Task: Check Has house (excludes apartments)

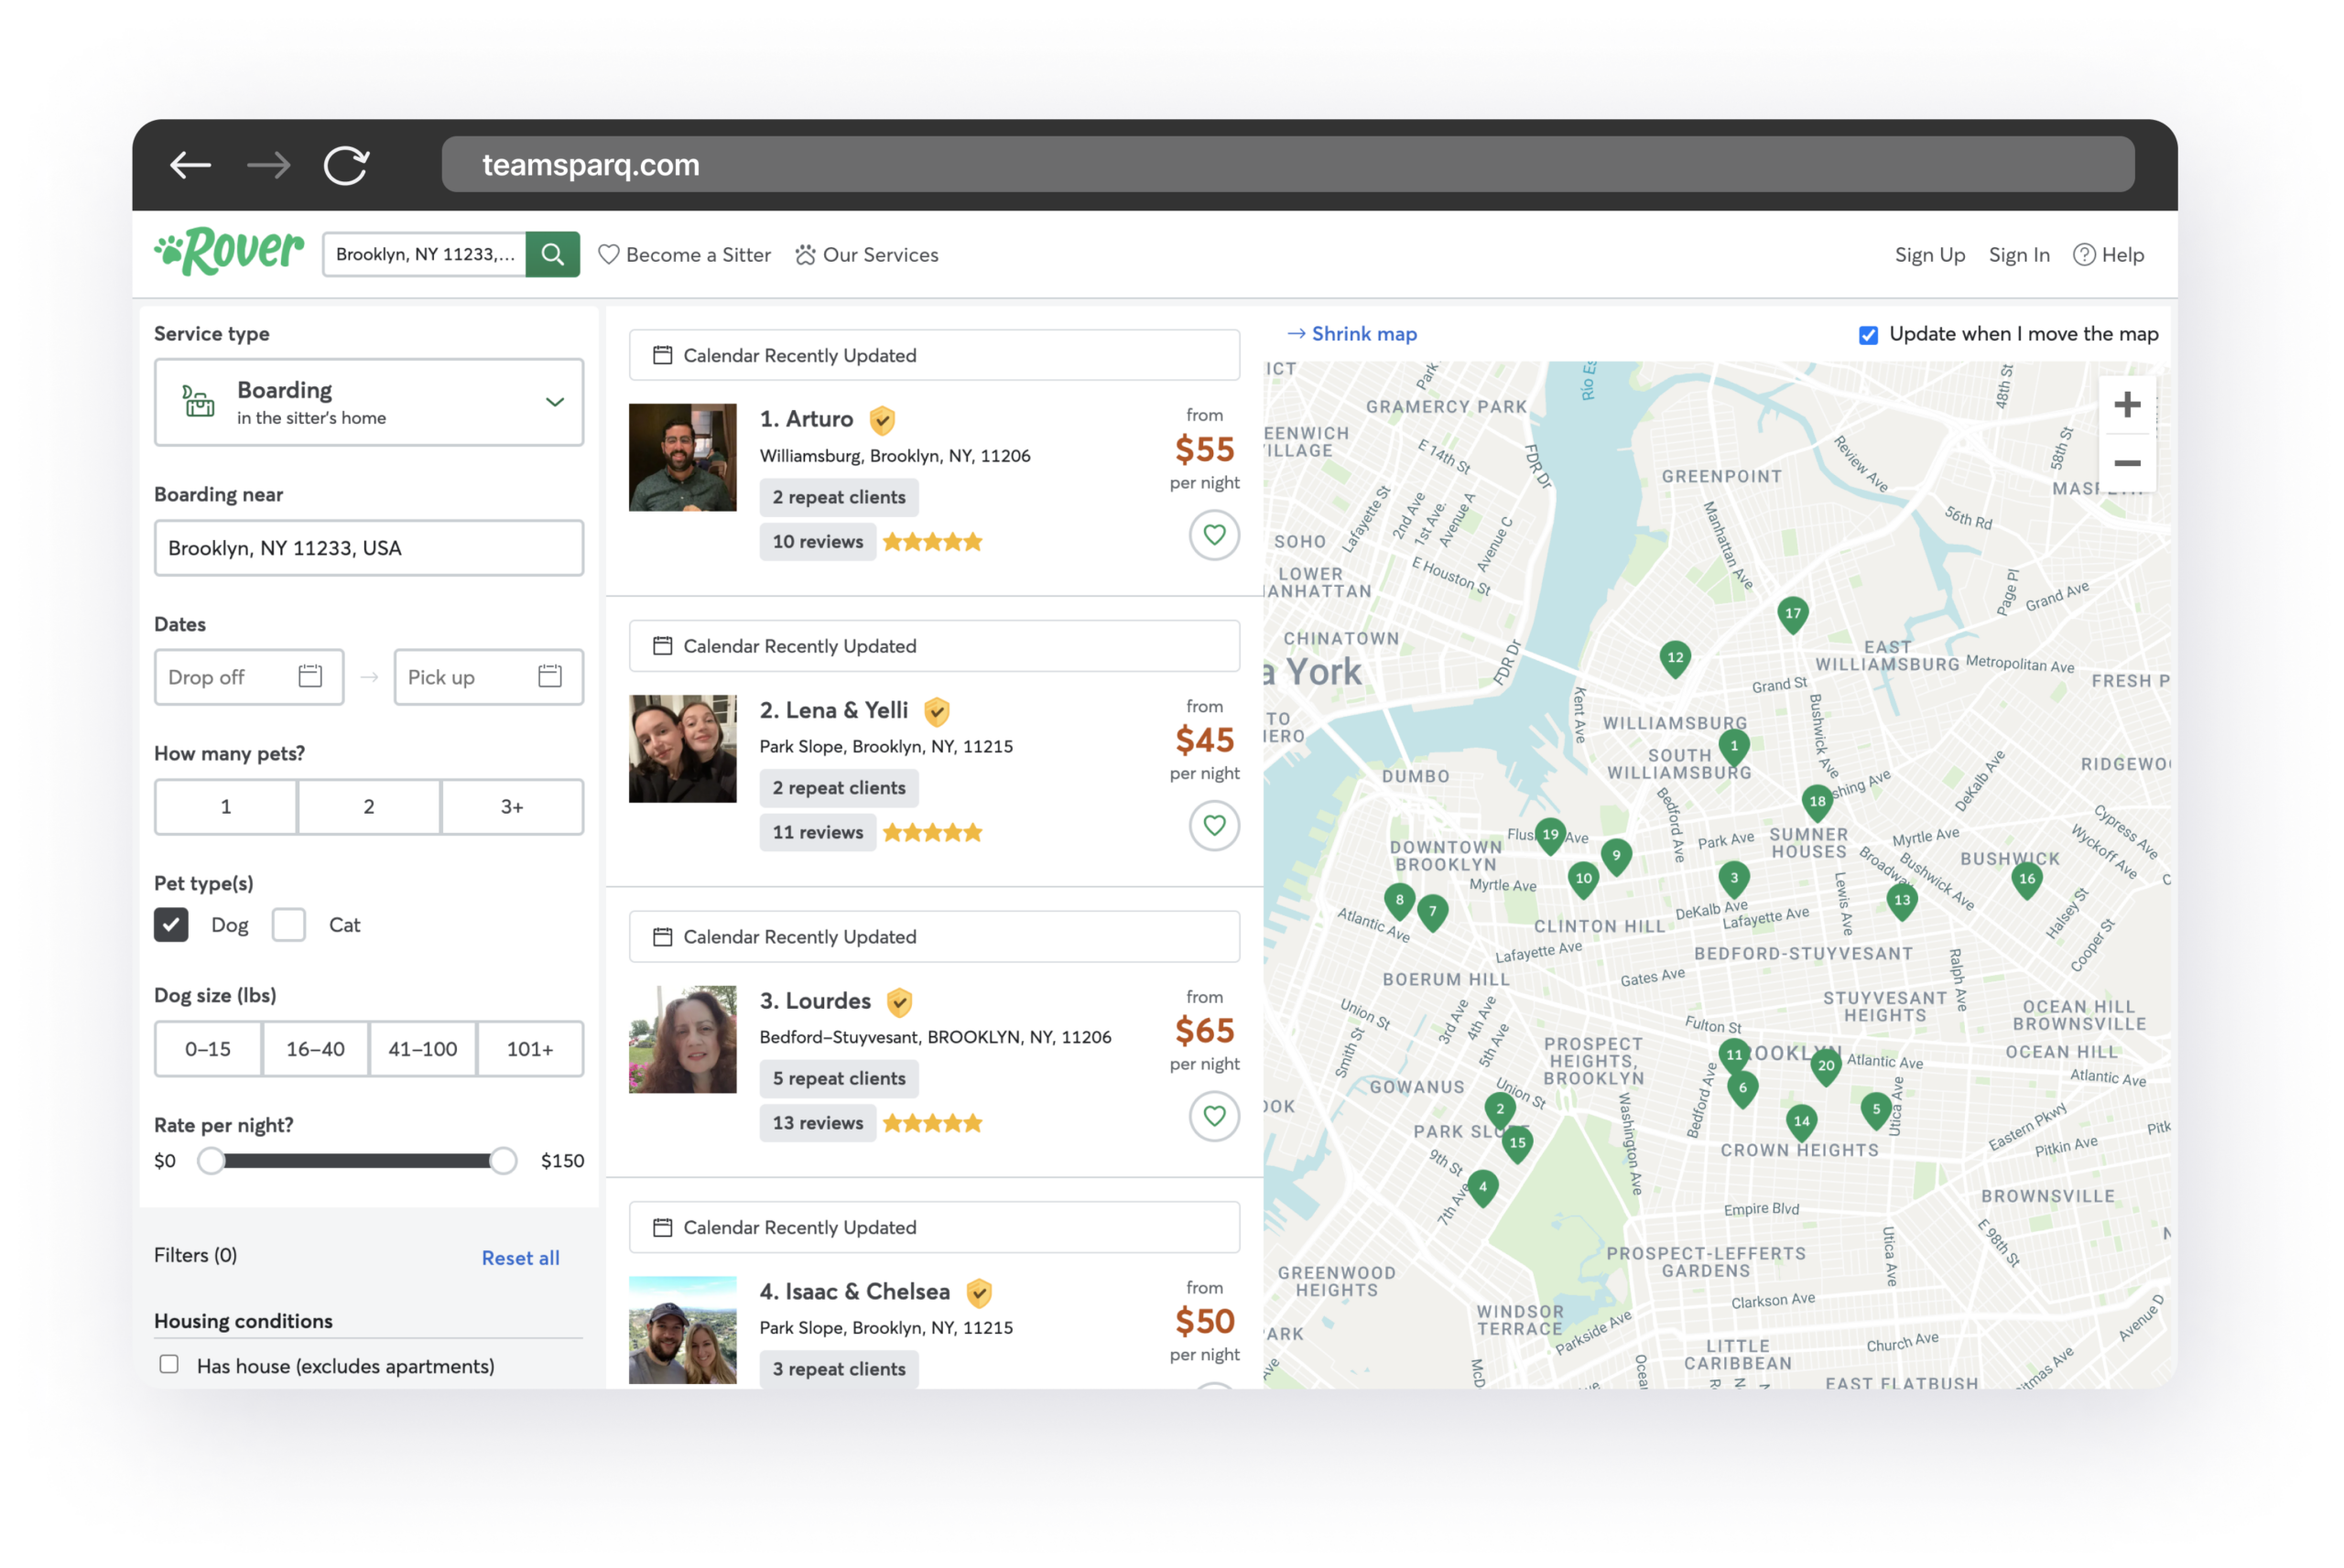Action: (x=169, y=1365)
